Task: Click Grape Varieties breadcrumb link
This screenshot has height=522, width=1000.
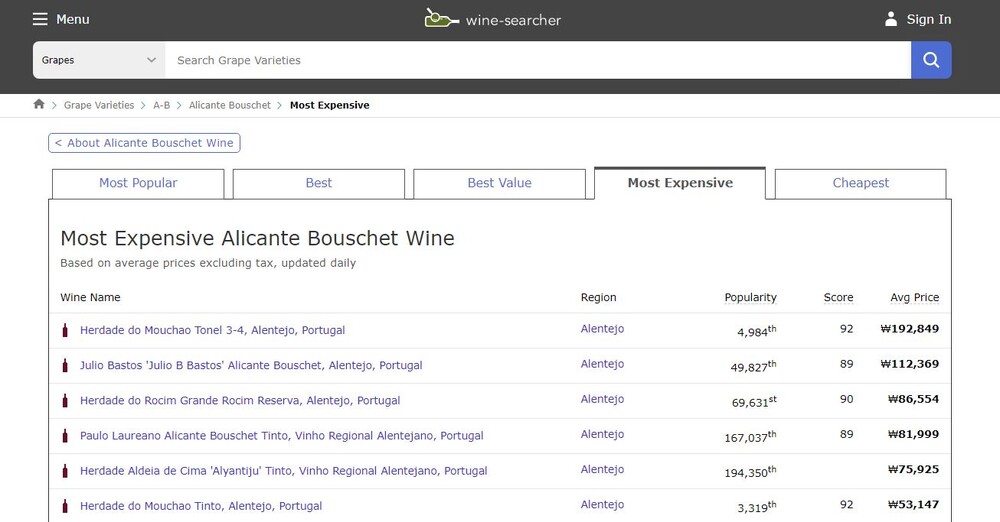Action: click(x=99, y=105)
